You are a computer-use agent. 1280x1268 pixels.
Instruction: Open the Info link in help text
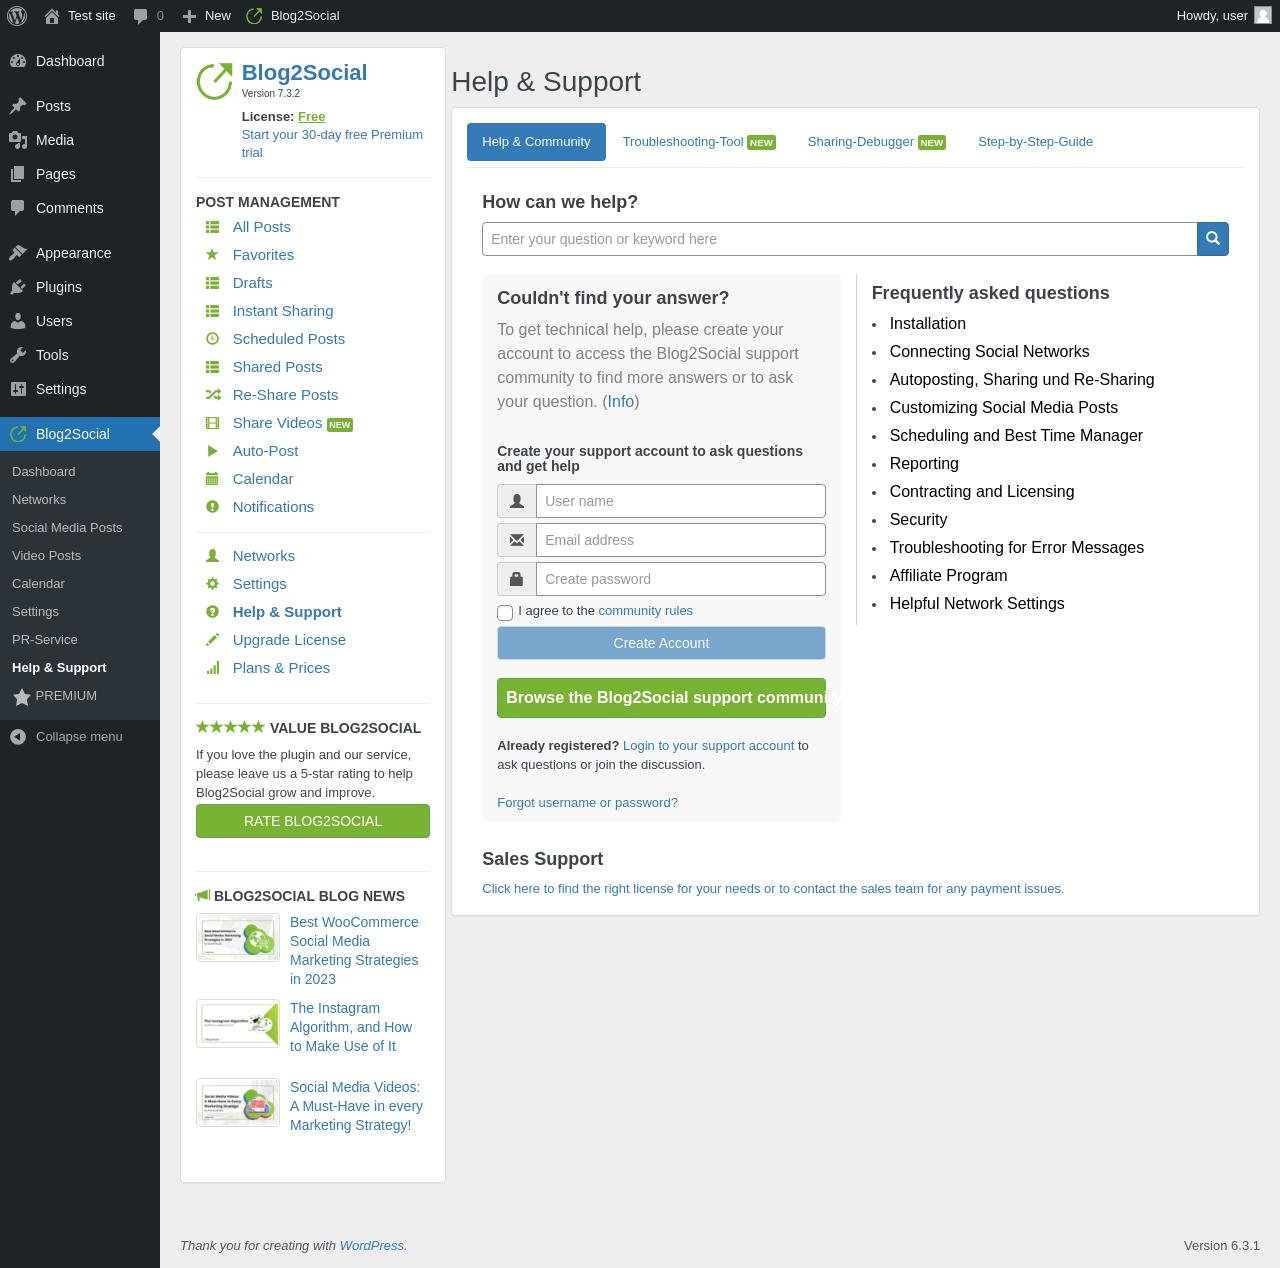tap(621, 401)
